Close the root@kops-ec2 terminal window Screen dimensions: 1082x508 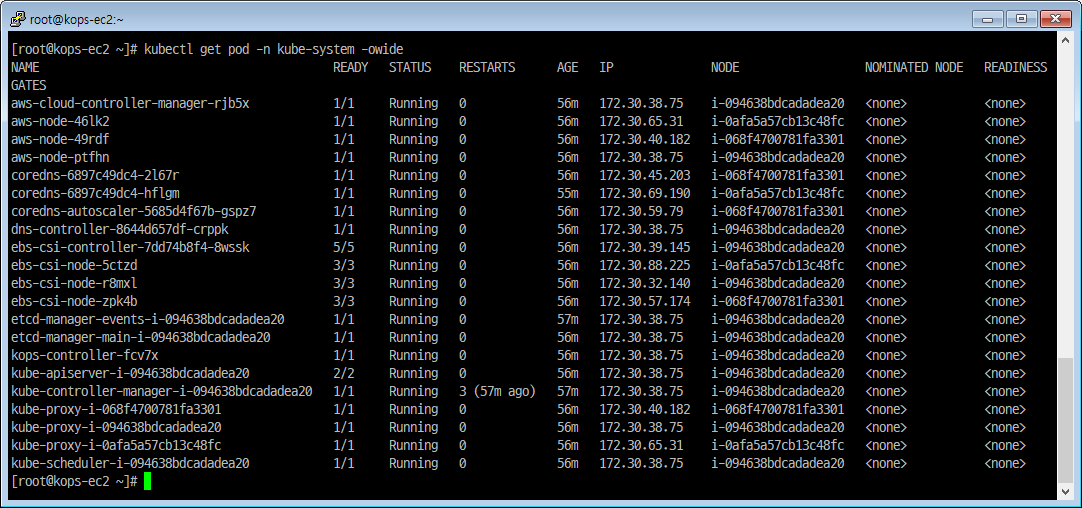click(x=1055, y=19)
